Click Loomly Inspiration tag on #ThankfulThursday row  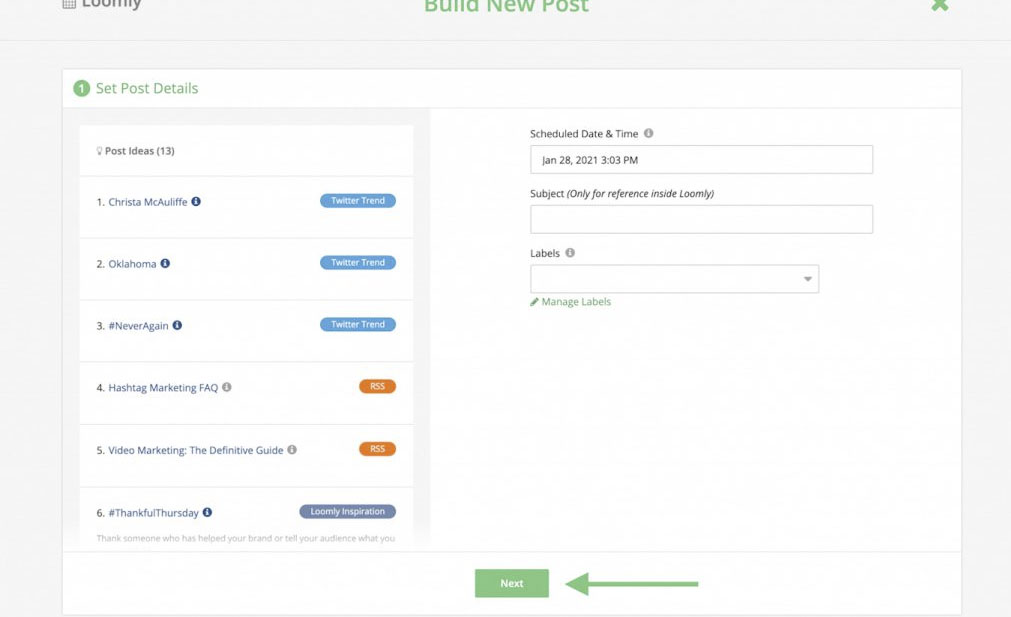click(348, 511)
